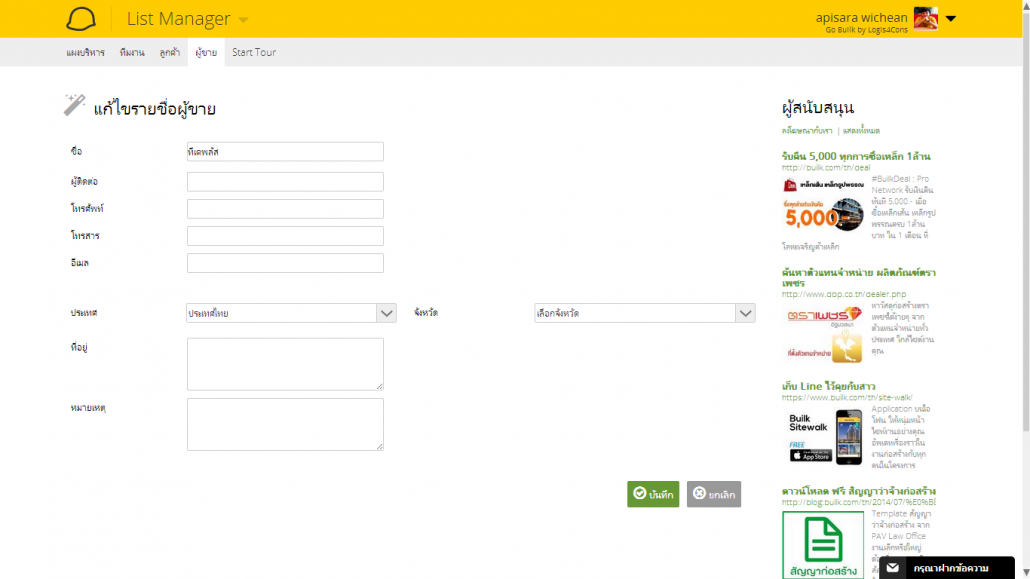Focus the ชื่อ name input field
The width and height of the screenshot is (1030, 579).
tap(285, 152)
